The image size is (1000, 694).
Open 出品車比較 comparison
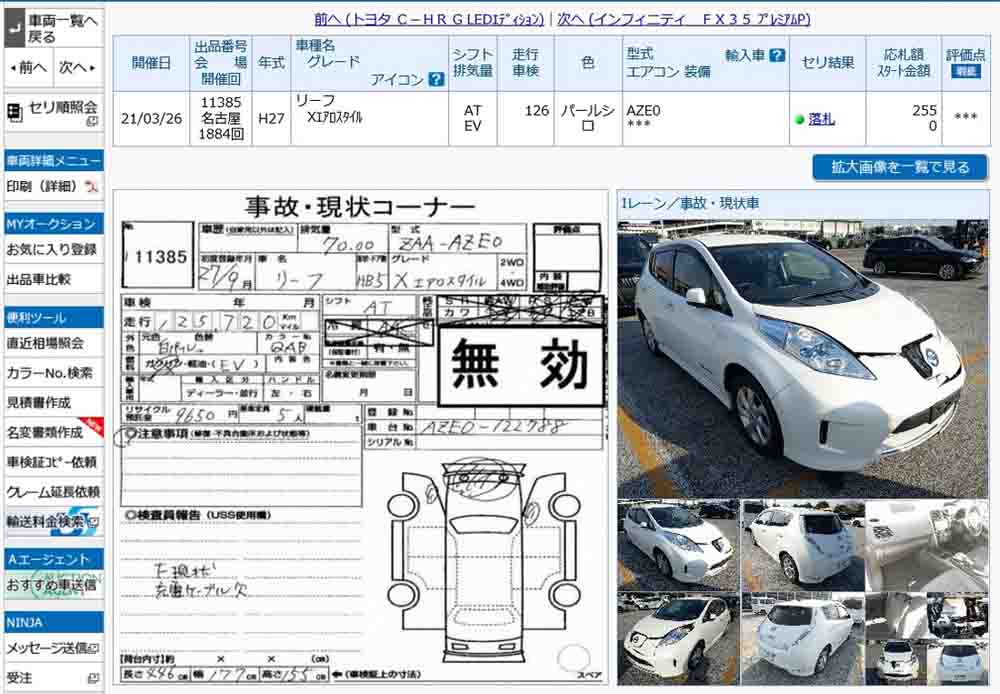click(x=39, y=279)
